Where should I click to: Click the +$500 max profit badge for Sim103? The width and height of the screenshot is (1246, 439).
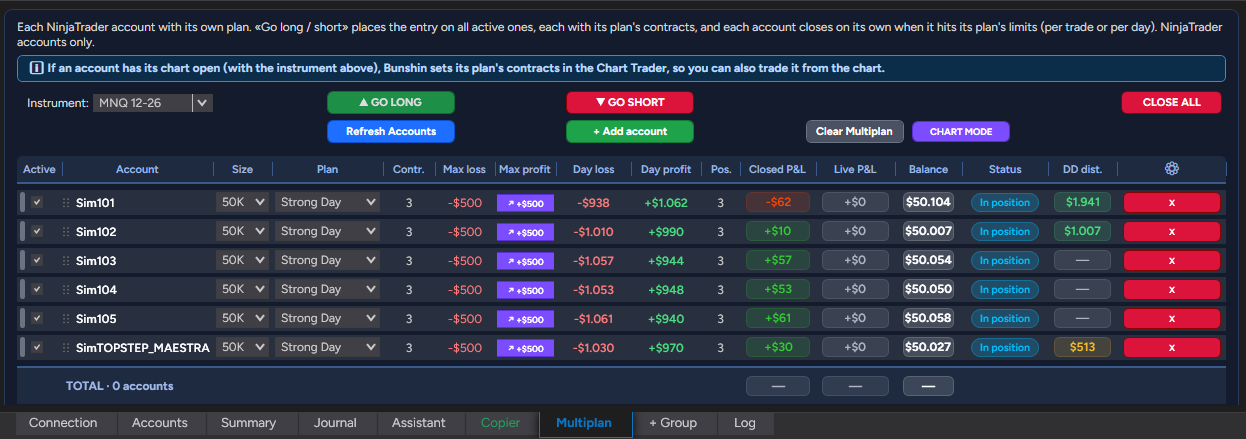tap(525, 261)
